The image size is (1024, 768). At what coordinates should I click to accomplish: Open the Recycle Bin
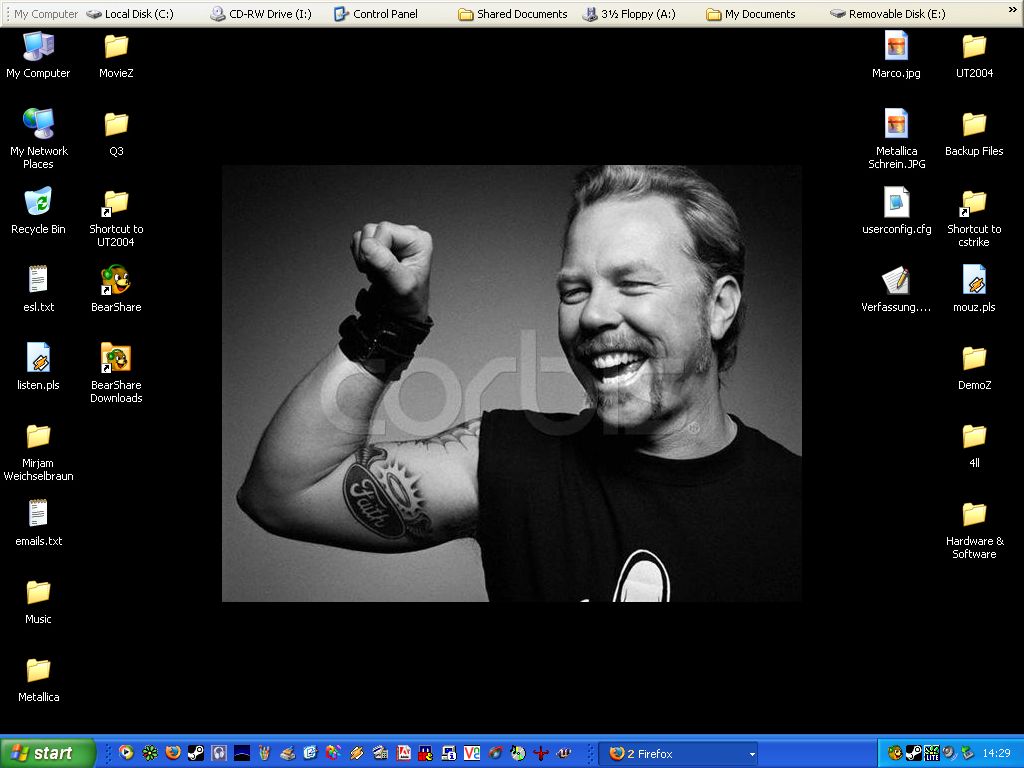(38, 203)
